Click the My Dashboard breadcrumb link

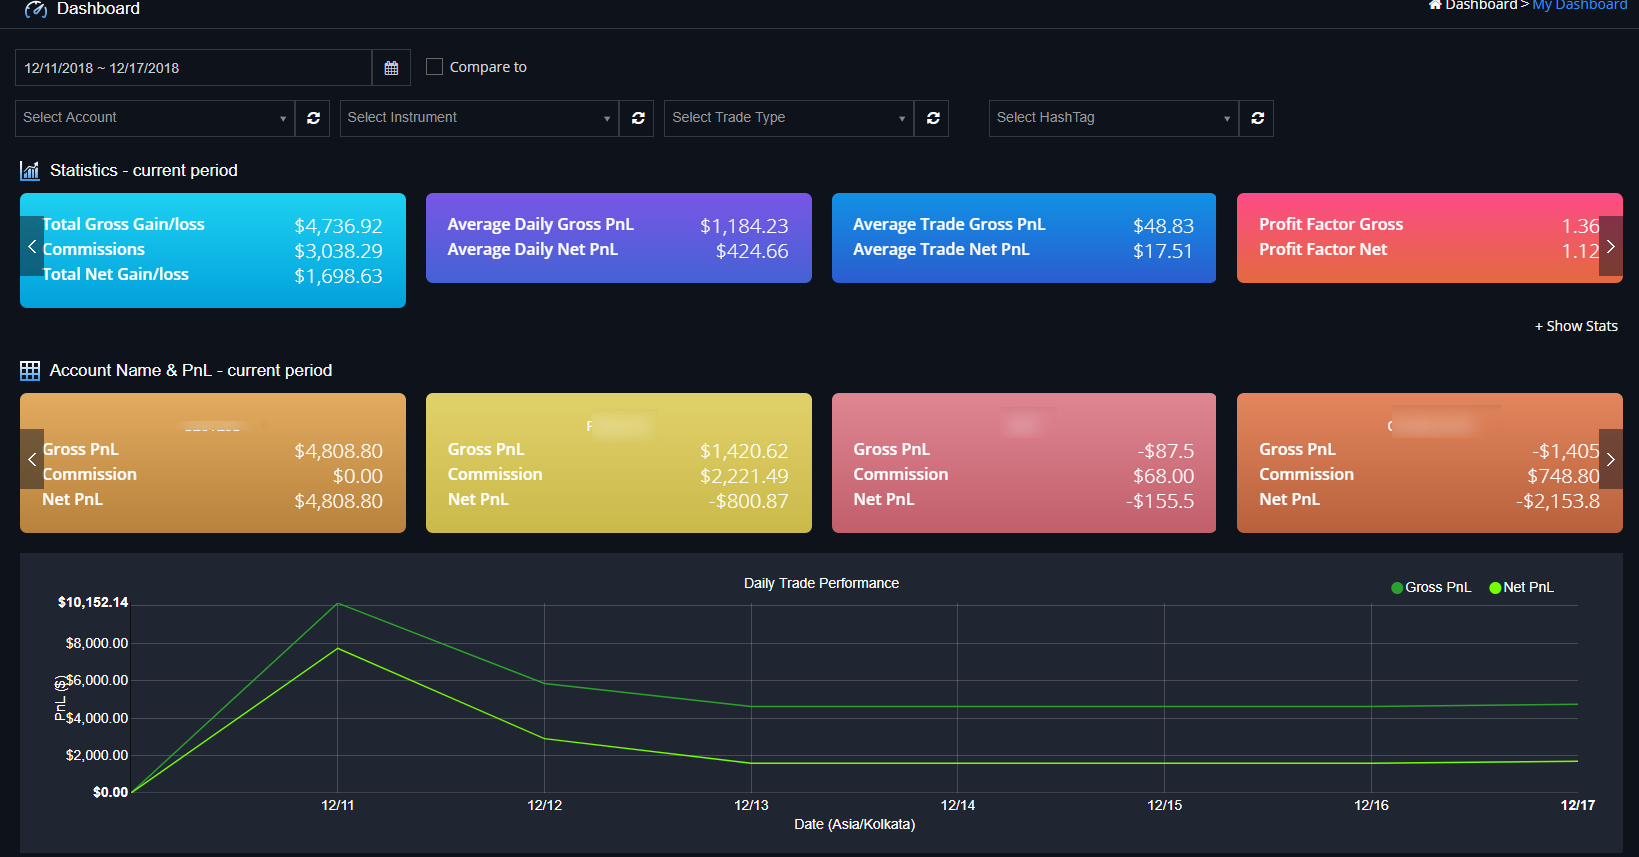tap(1580, 5)
